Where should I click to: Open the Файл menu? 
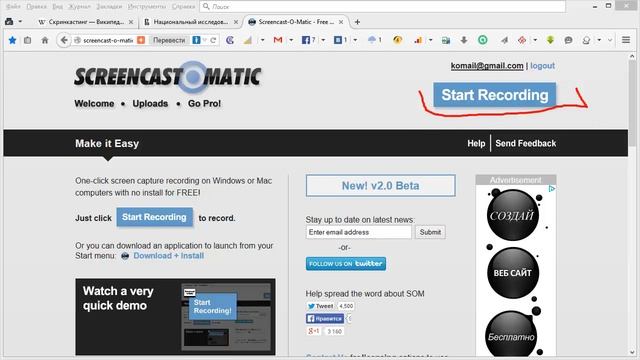13,7
